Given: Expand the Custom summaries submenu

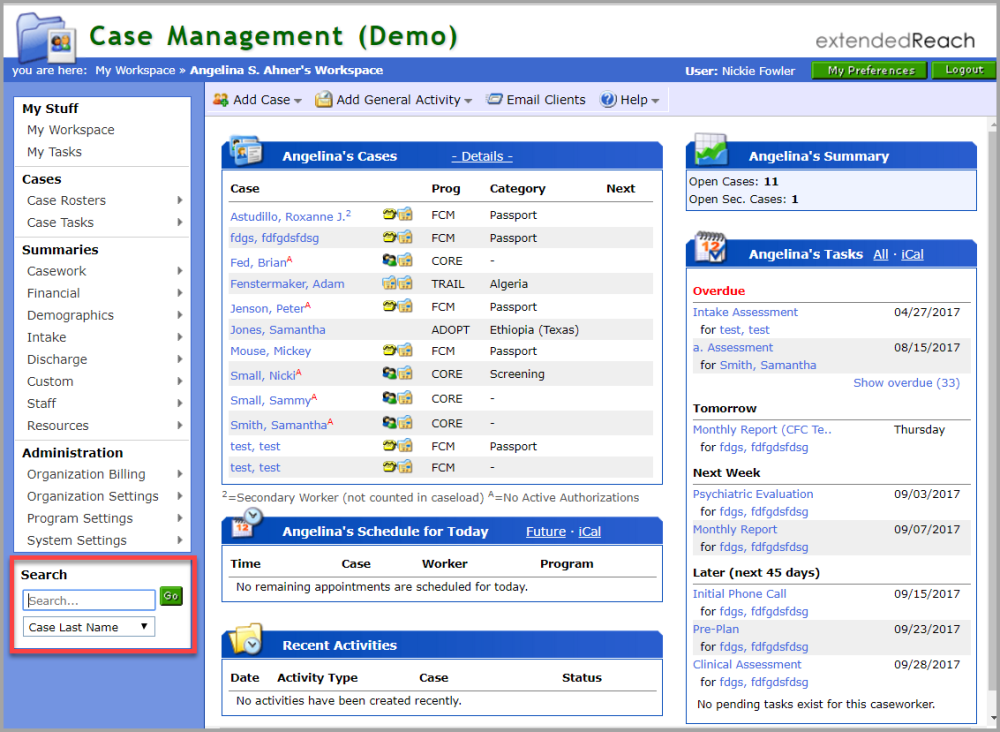Looking at the screenshot, I should (x=180, y=381).
